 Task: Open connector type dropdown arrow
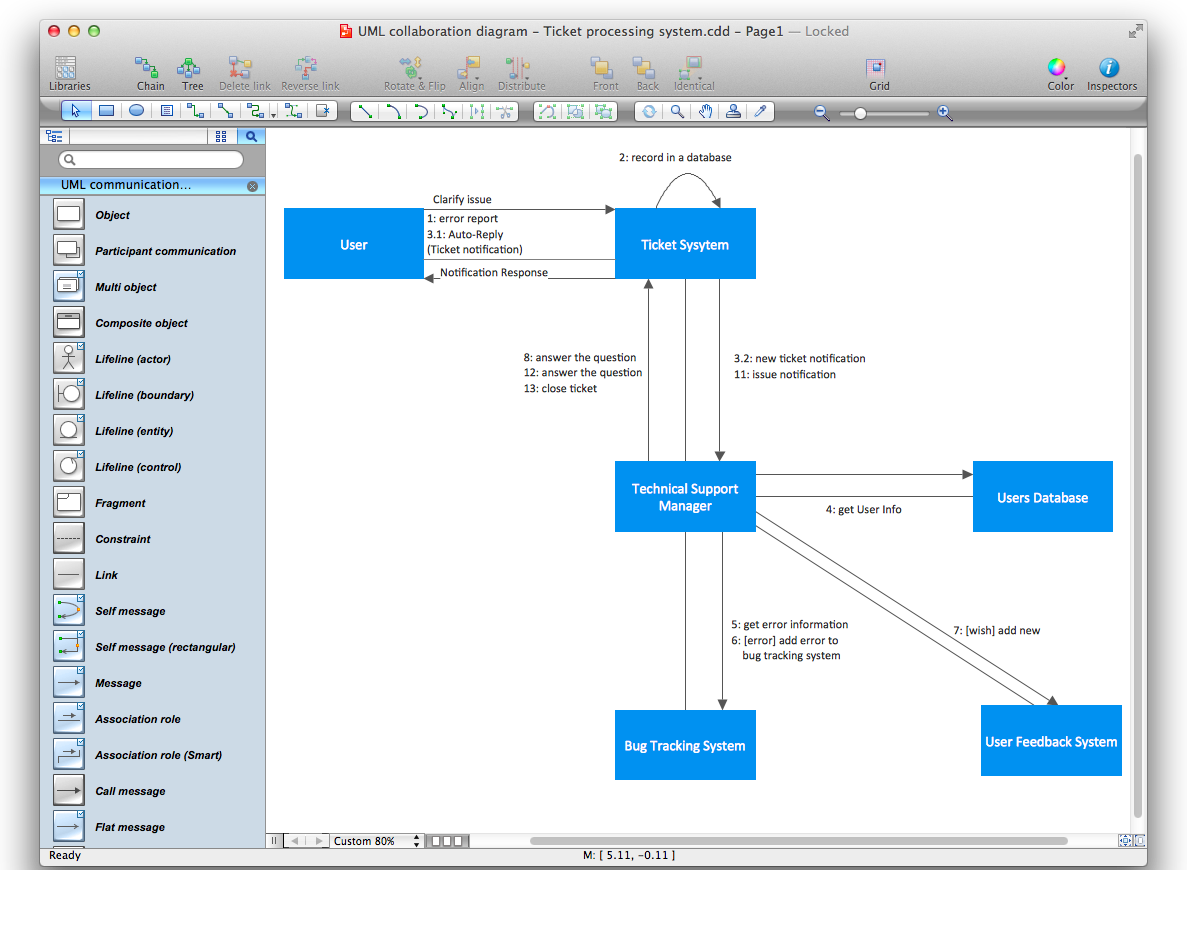click(x=273, y=115)
